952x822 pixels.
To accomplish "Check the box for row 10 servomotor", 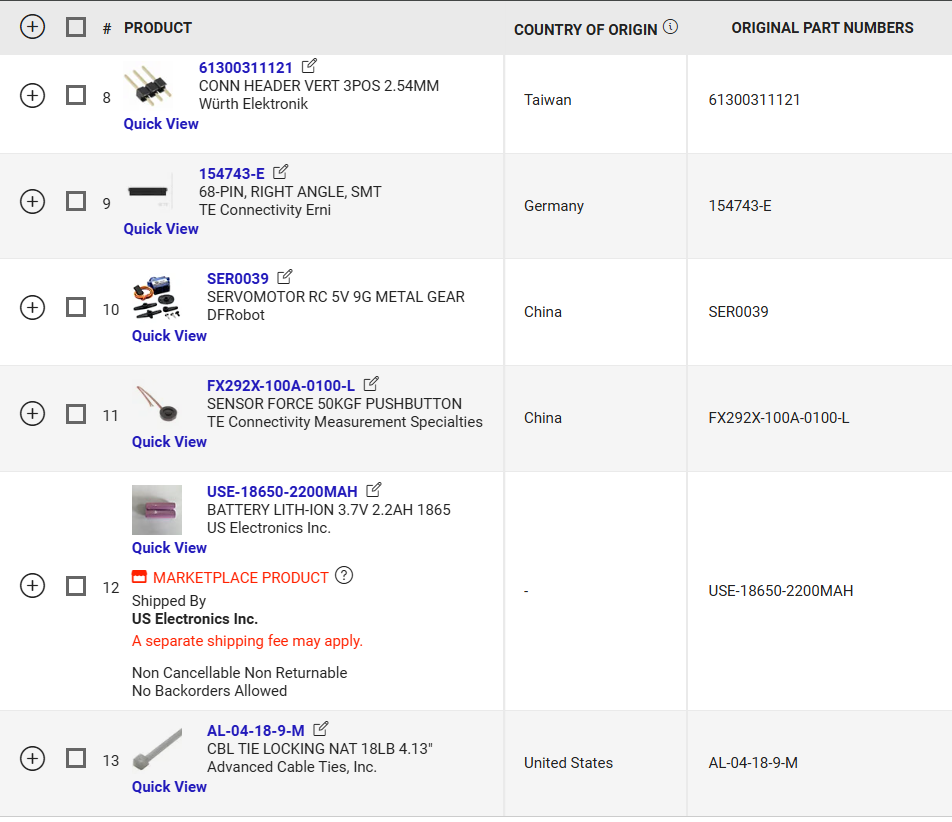I will click(76, 307).
